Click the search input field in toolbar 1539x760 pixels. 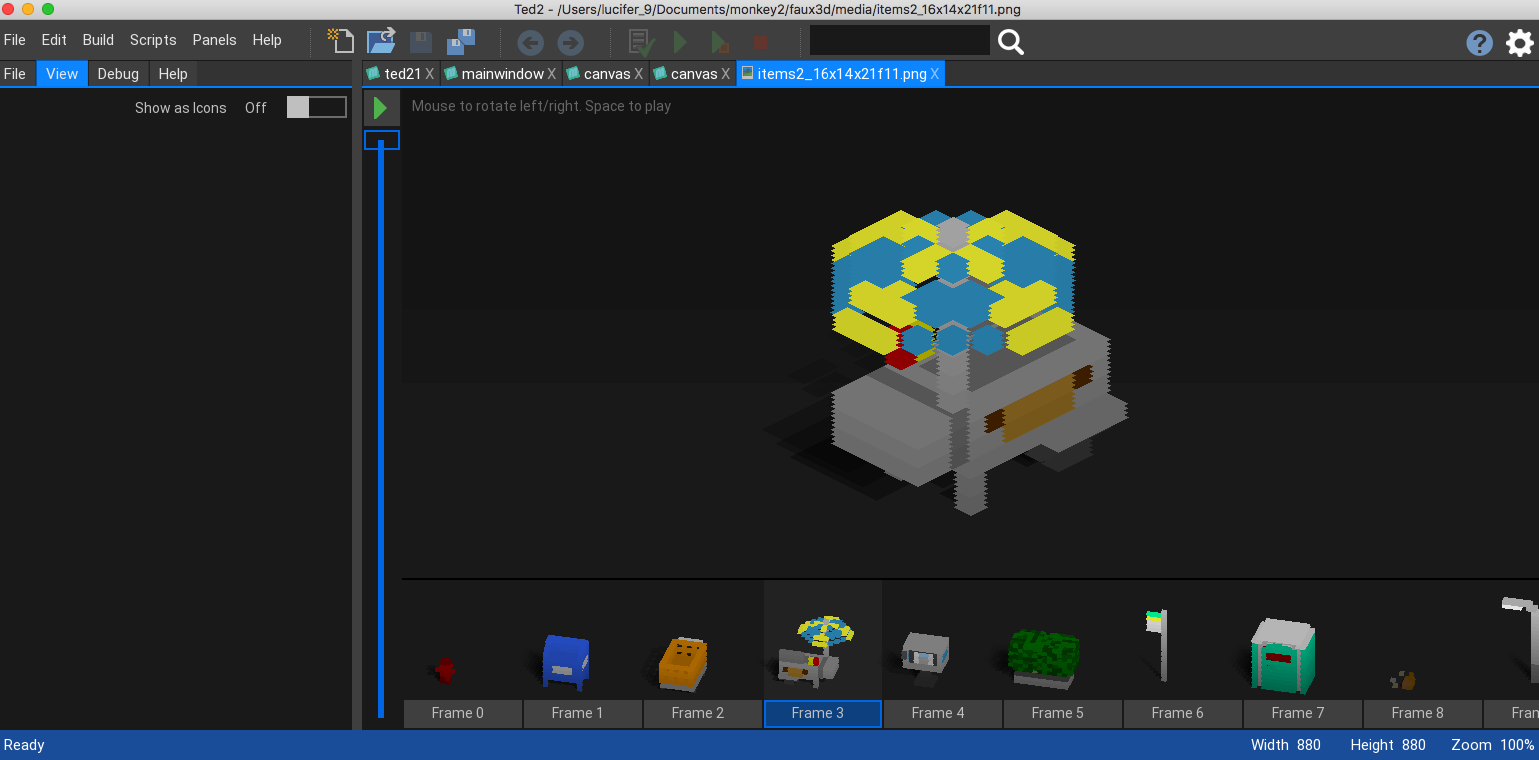click(x=899, y=41)
